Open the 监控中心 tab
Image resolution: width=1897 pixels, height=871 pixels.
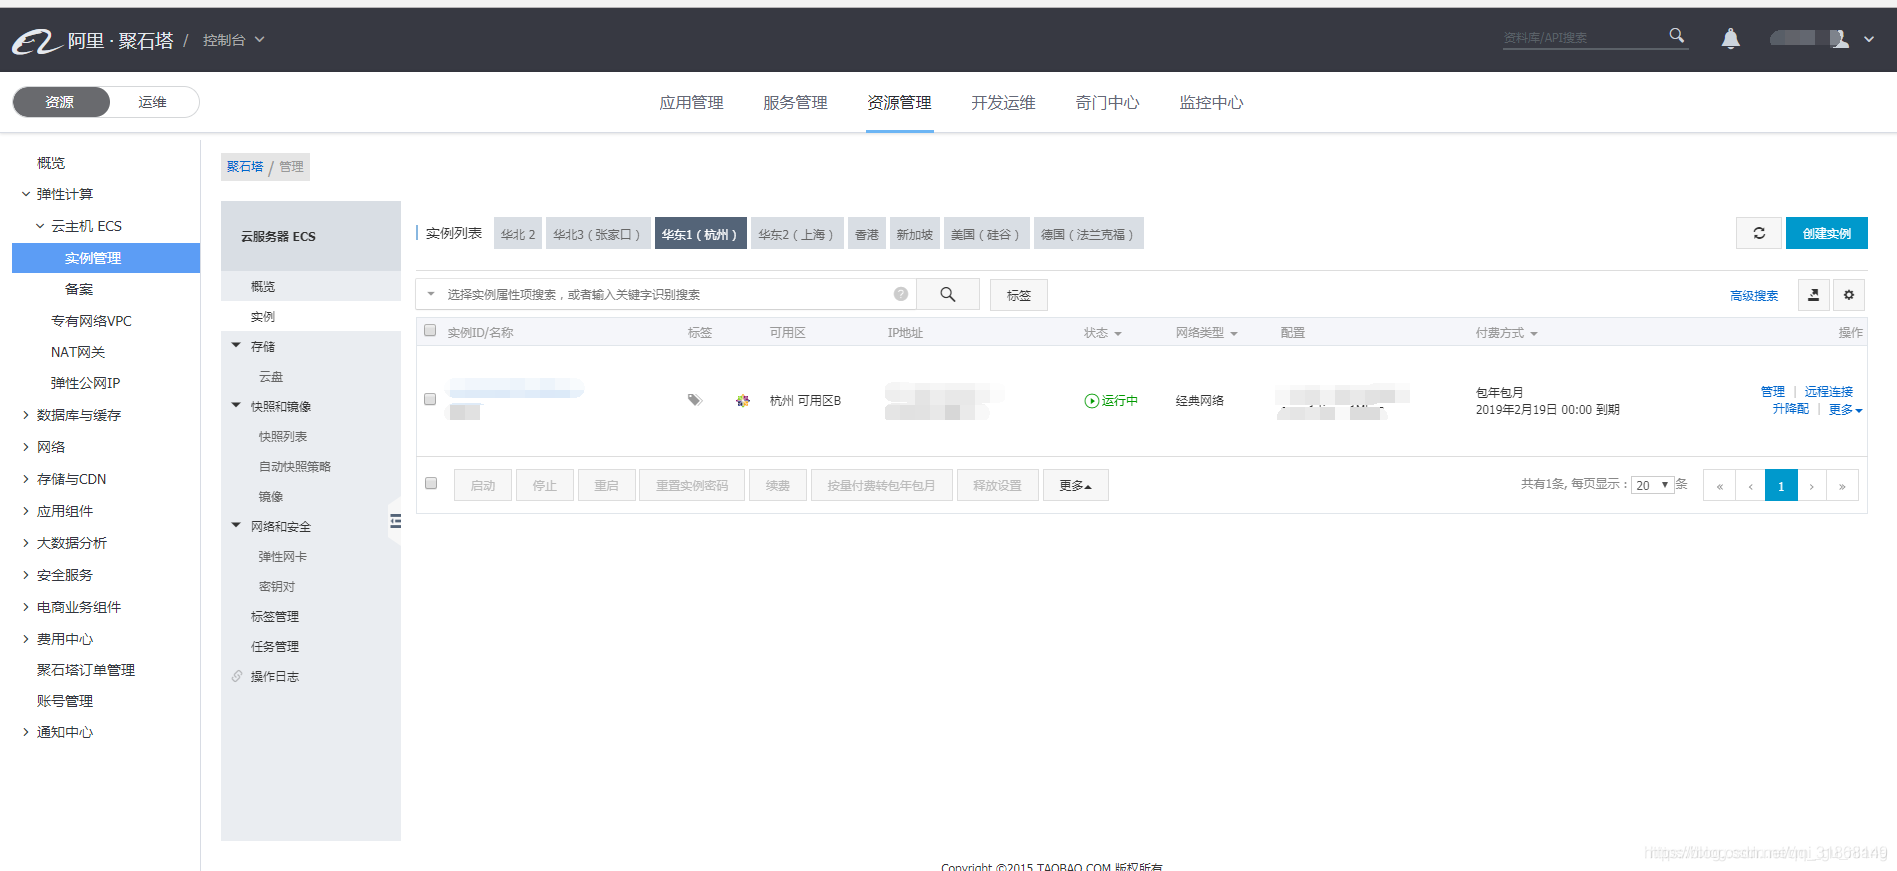pyautogui.click(x=1211, y=102)
